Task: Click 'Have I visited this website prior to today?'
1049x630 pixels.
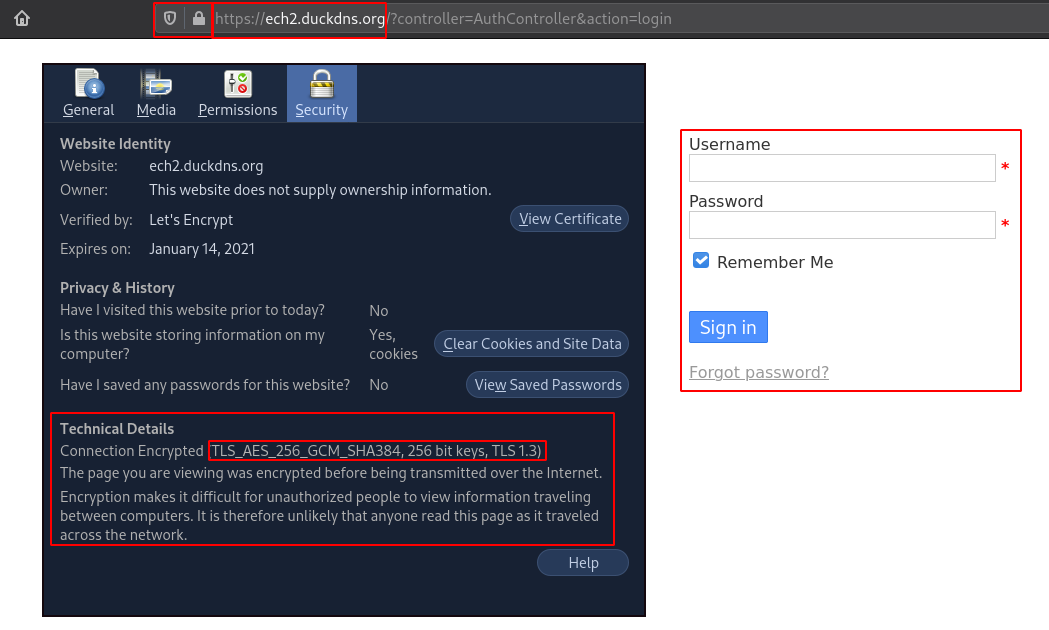Action: click(193, 310)
